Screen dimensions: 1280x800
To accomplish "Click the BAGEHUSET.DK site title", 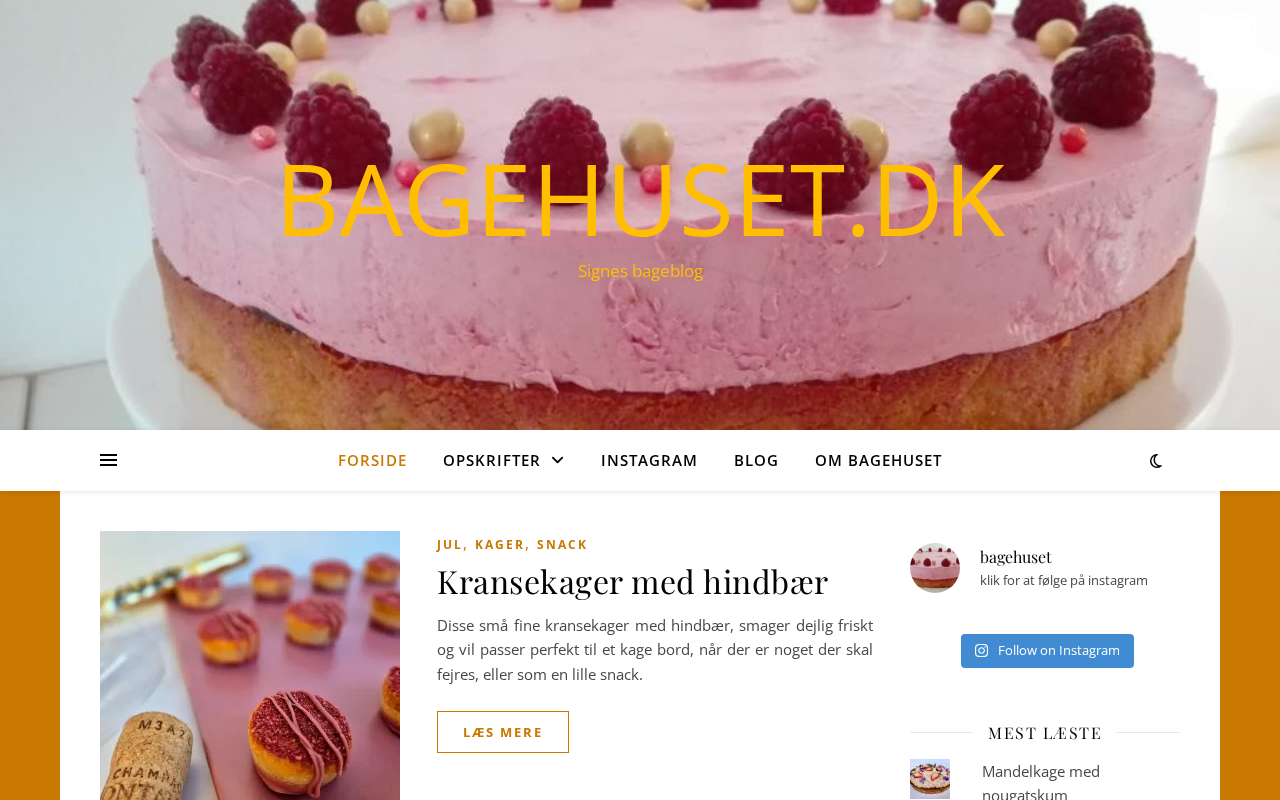I will coord(640,200).
